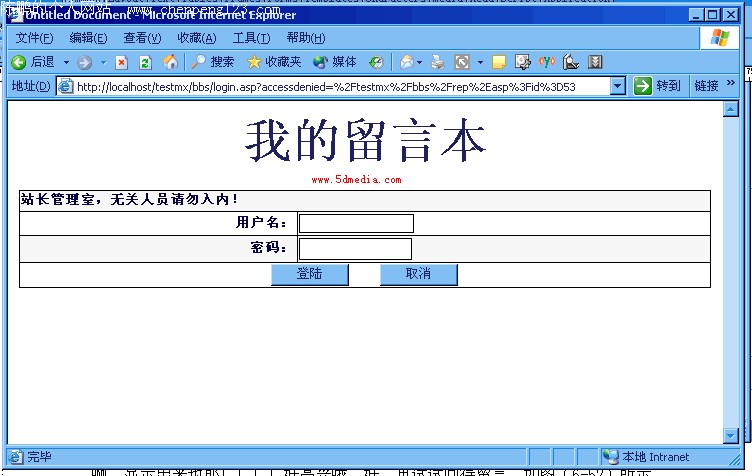Open the 文件(F) menu
752x476 pixels.
point(34,38)
